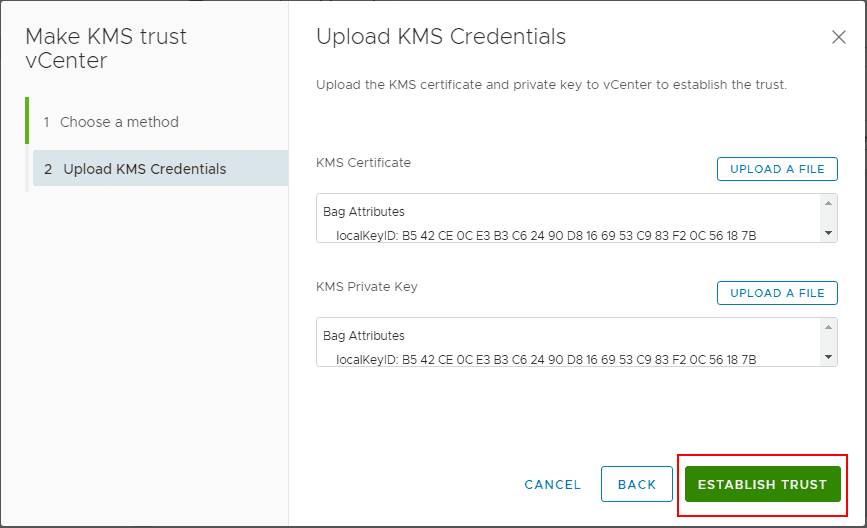Click the KMS Certificate field label

363,162
